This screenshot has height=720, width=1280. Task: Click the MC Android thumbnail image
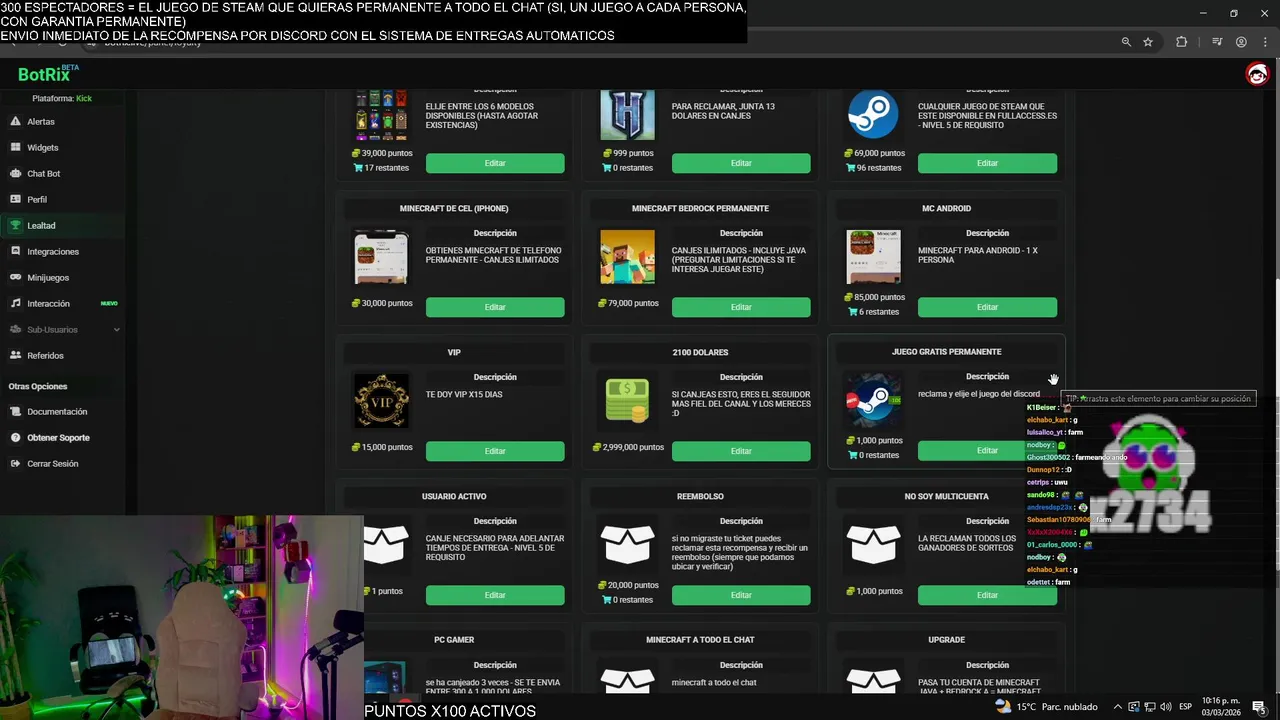tap(873, 257)
